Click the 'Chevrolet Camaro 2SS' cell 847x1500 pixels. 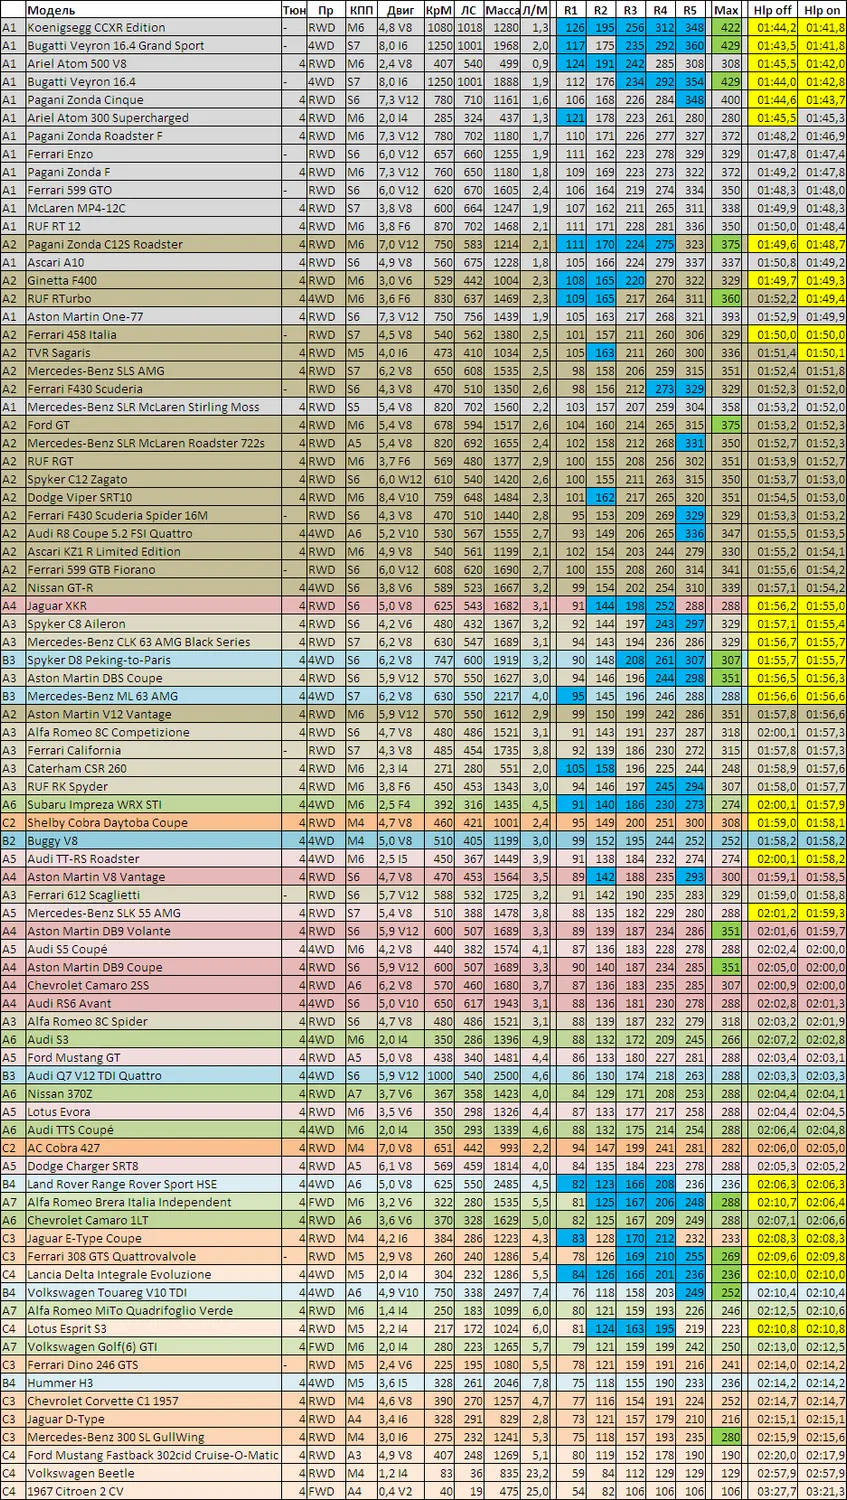[x=152, y=985]
